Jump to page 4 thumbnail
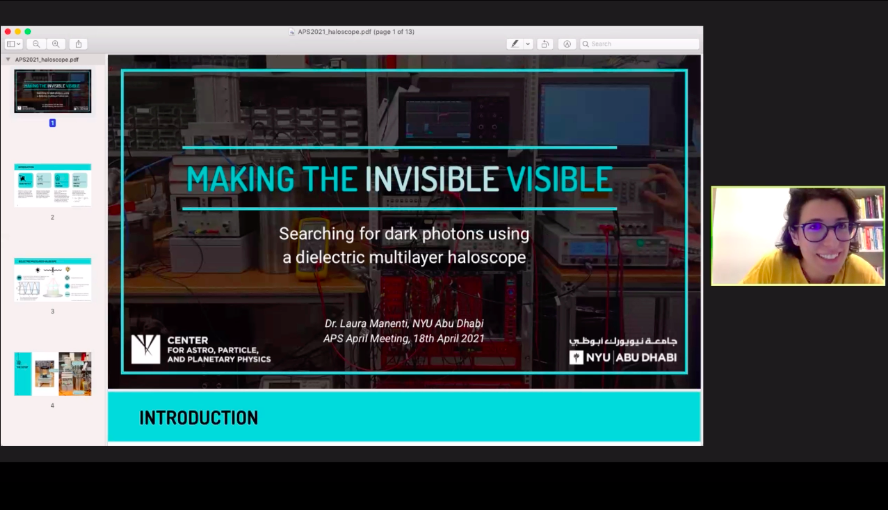This screenshot has height=510, width=888. 53,374
